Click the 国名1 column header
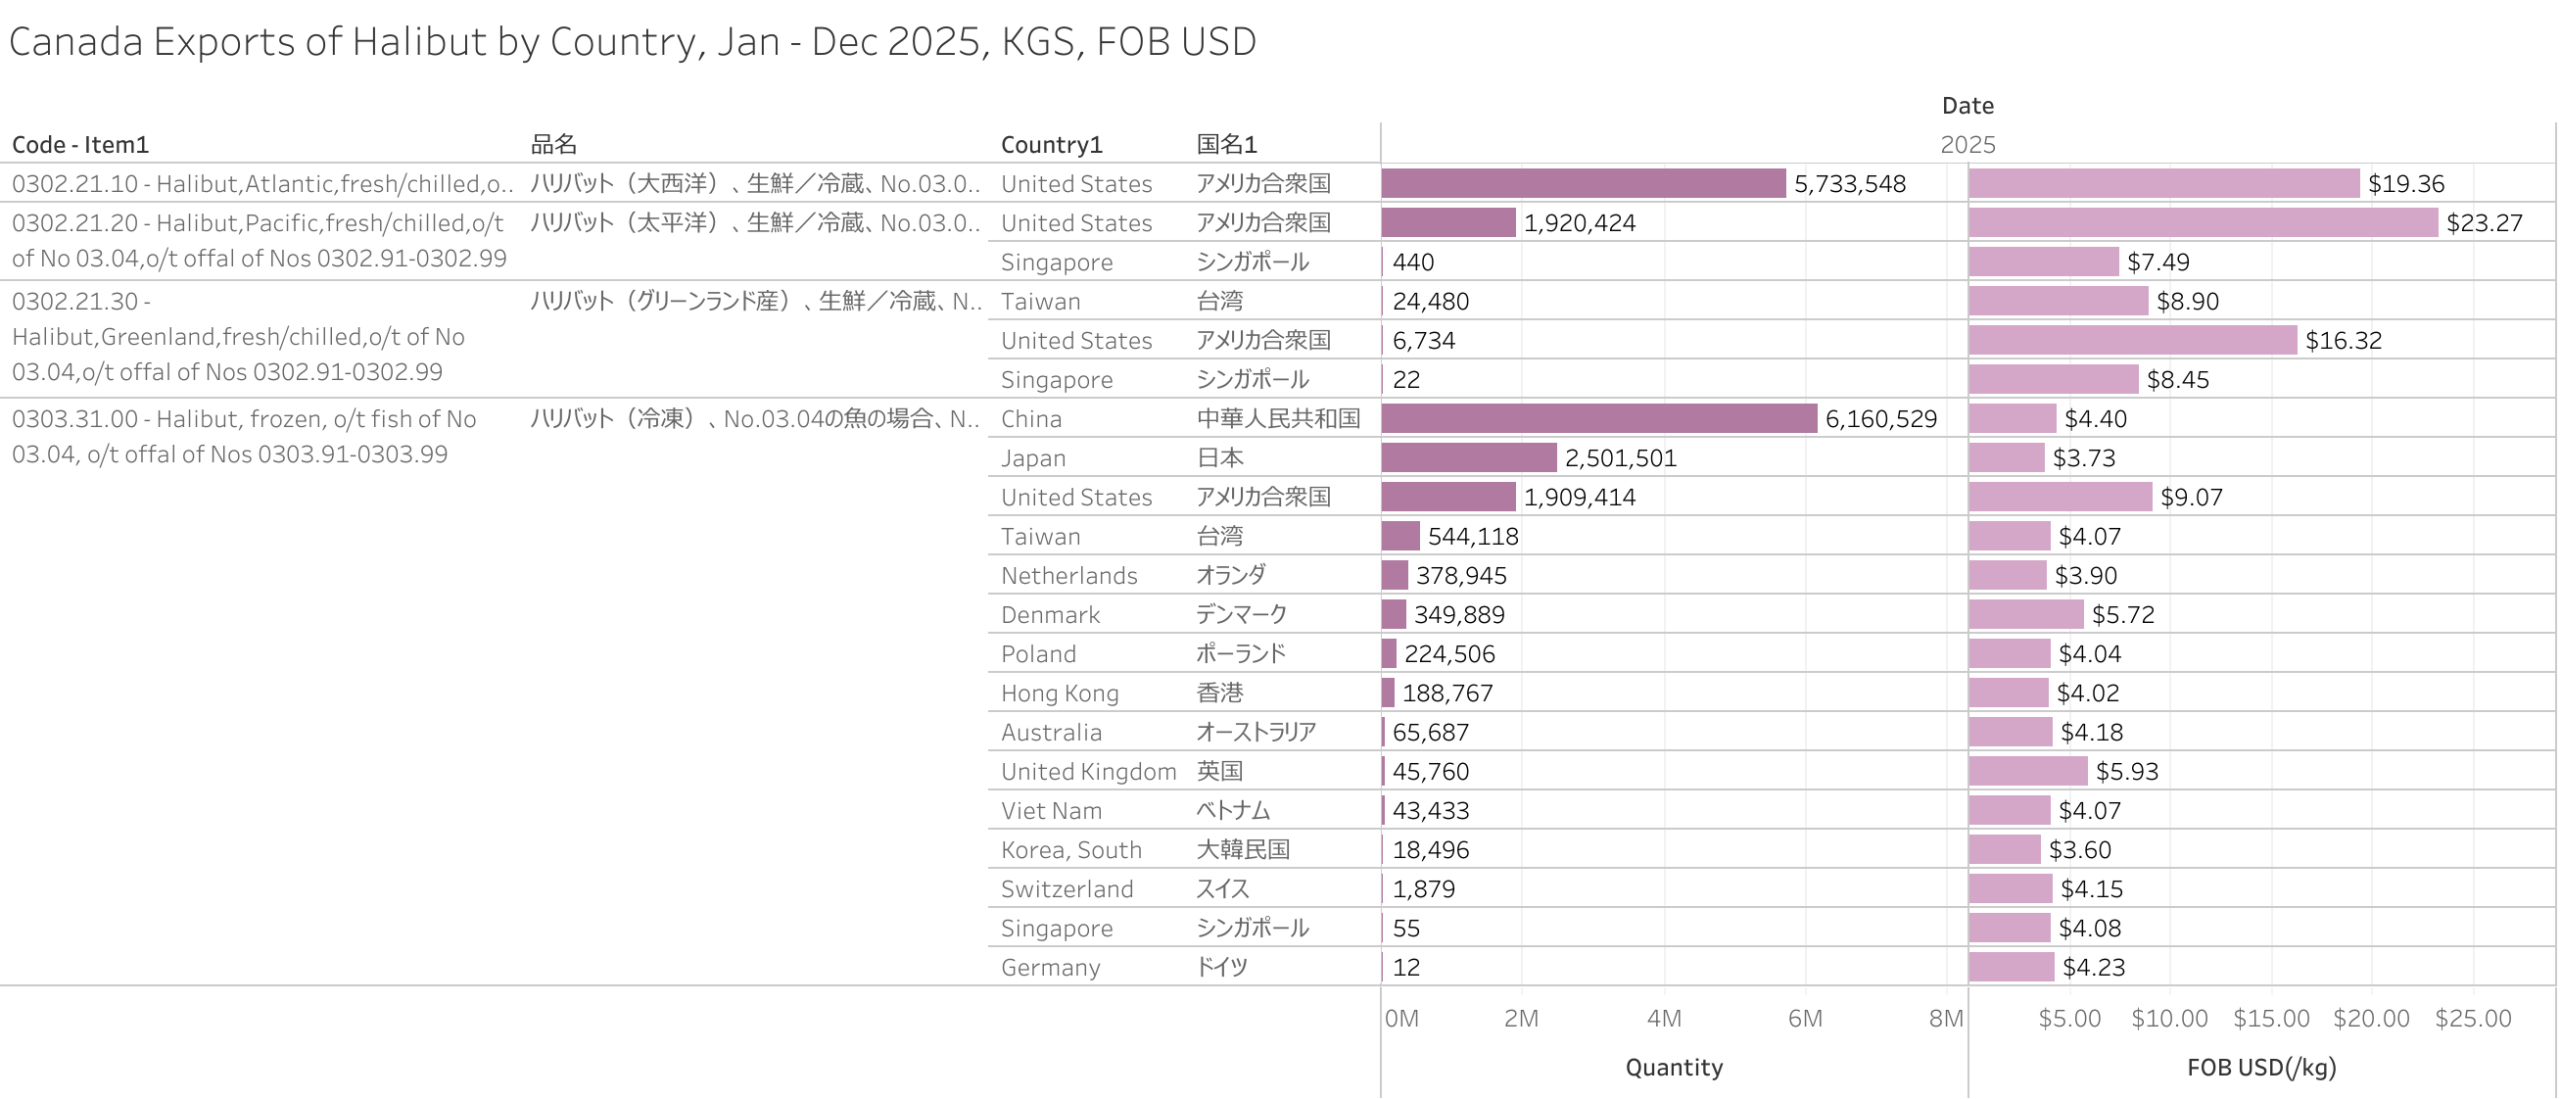 pyautogui.click(x=1225, y=144)
